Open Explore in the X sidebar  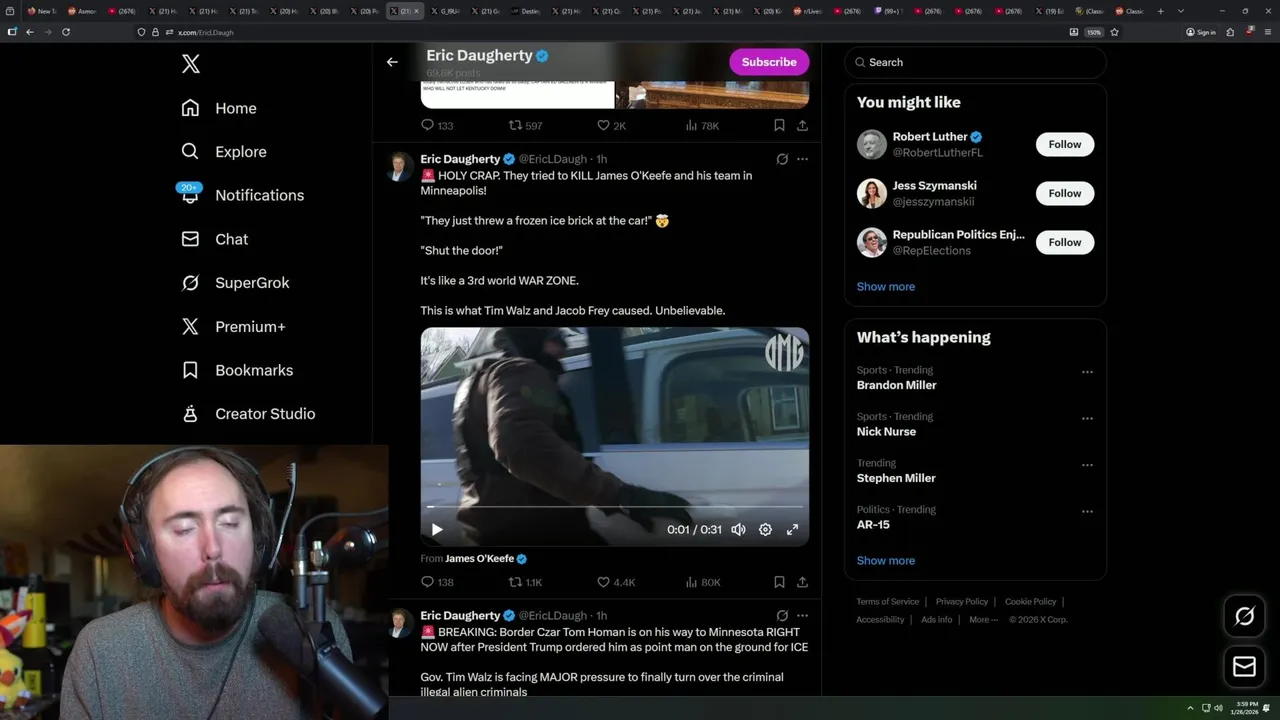click(x=224, y=152)
